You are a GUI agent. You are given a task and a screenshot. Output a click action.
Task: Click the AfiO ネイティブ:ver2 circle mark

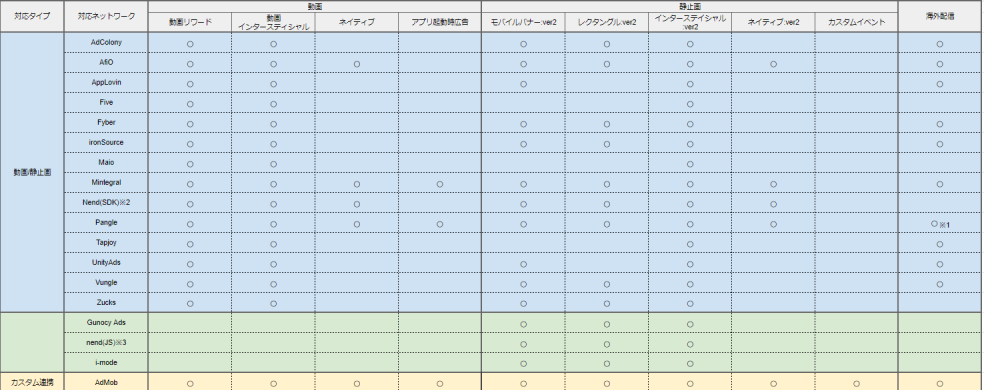(773, 64)
